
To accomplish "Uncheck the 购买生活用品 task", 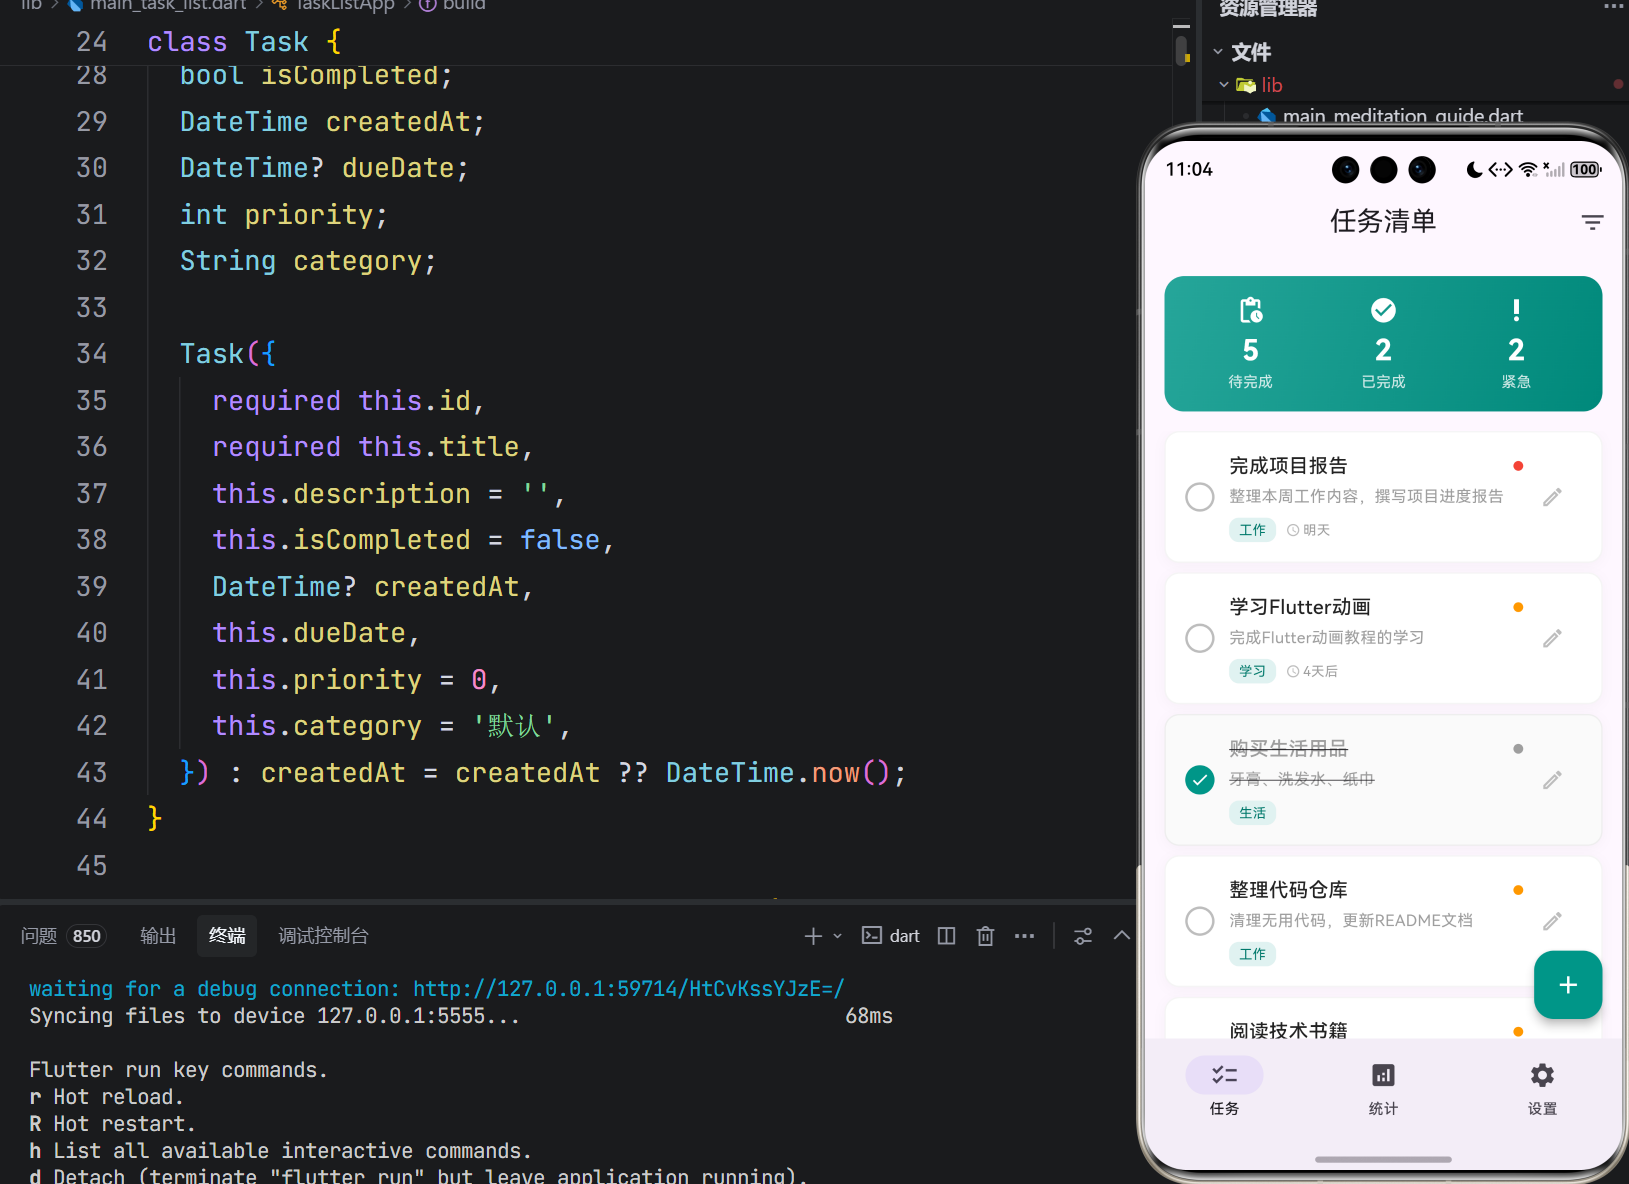I will click(1200, 780).
